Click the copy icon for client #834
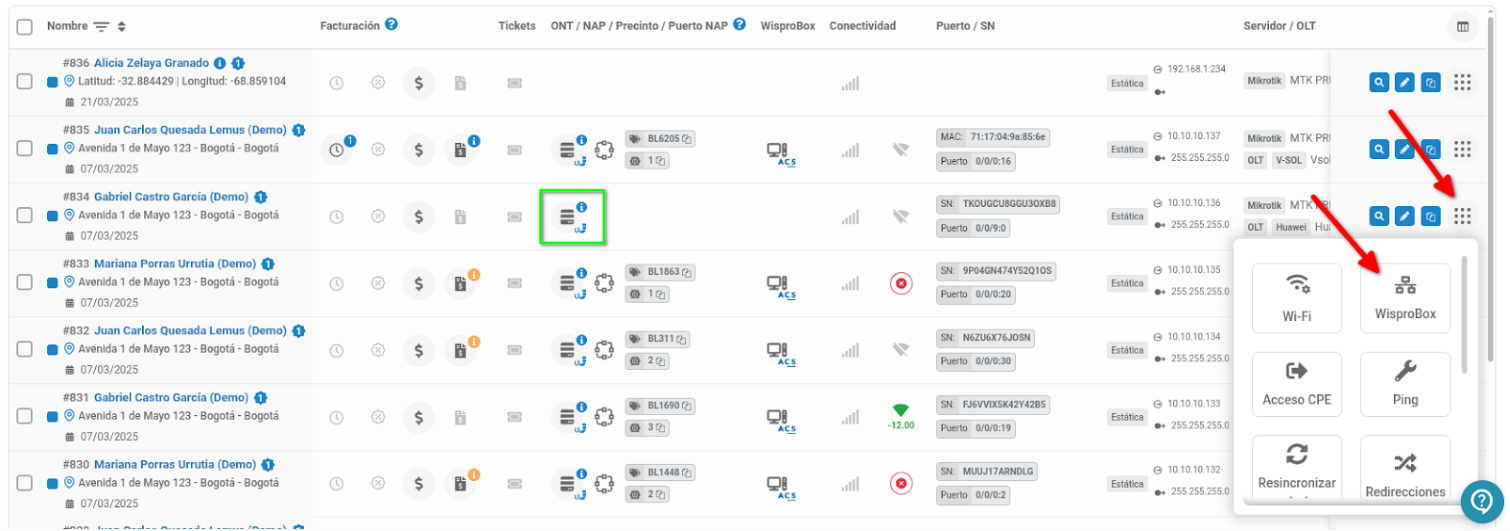Image resolution: width=1510 pixels, height=531 pixels. pos(1431,215)
